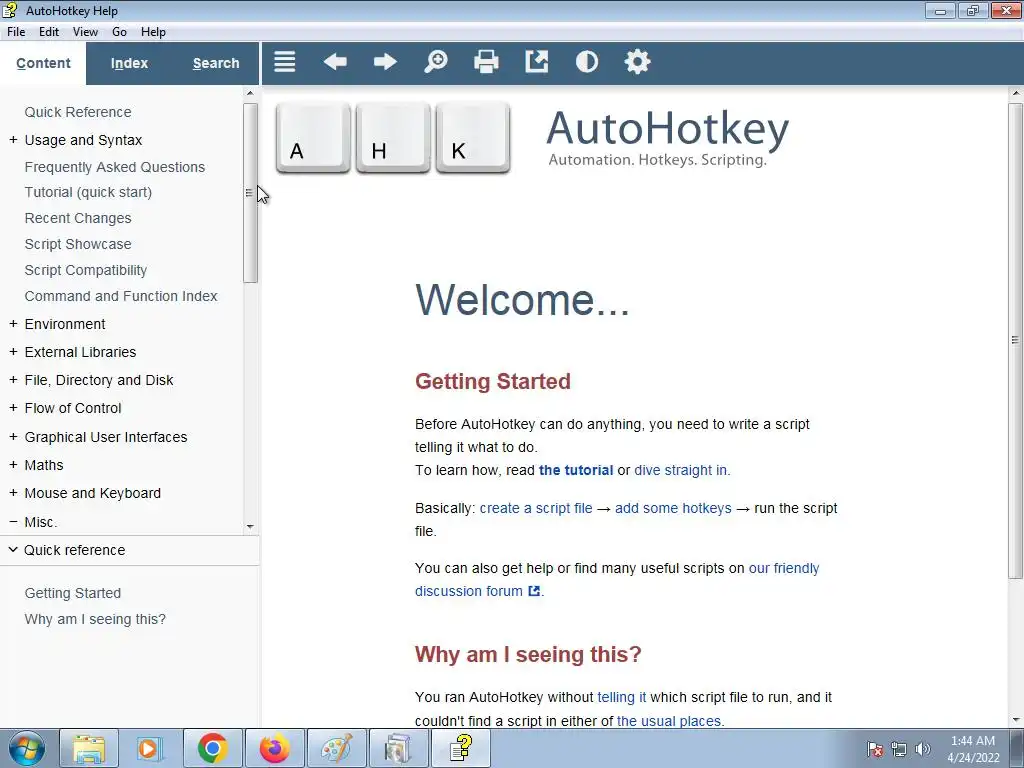Click the volume speaker tray icon
The image size is (1024, 768).
click(923, 749)
